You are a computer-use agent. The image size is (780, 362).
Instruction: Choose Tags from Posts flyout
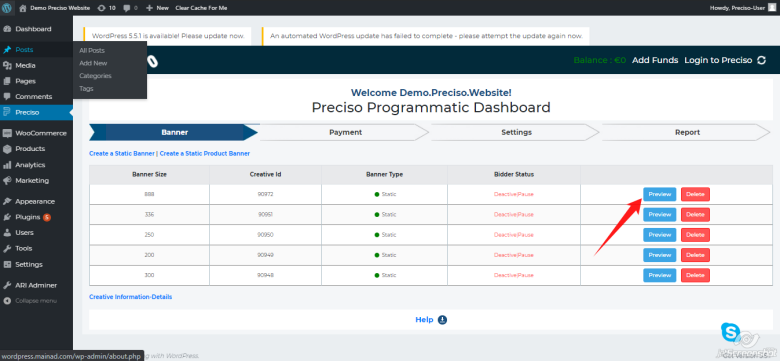click(86, 89)
